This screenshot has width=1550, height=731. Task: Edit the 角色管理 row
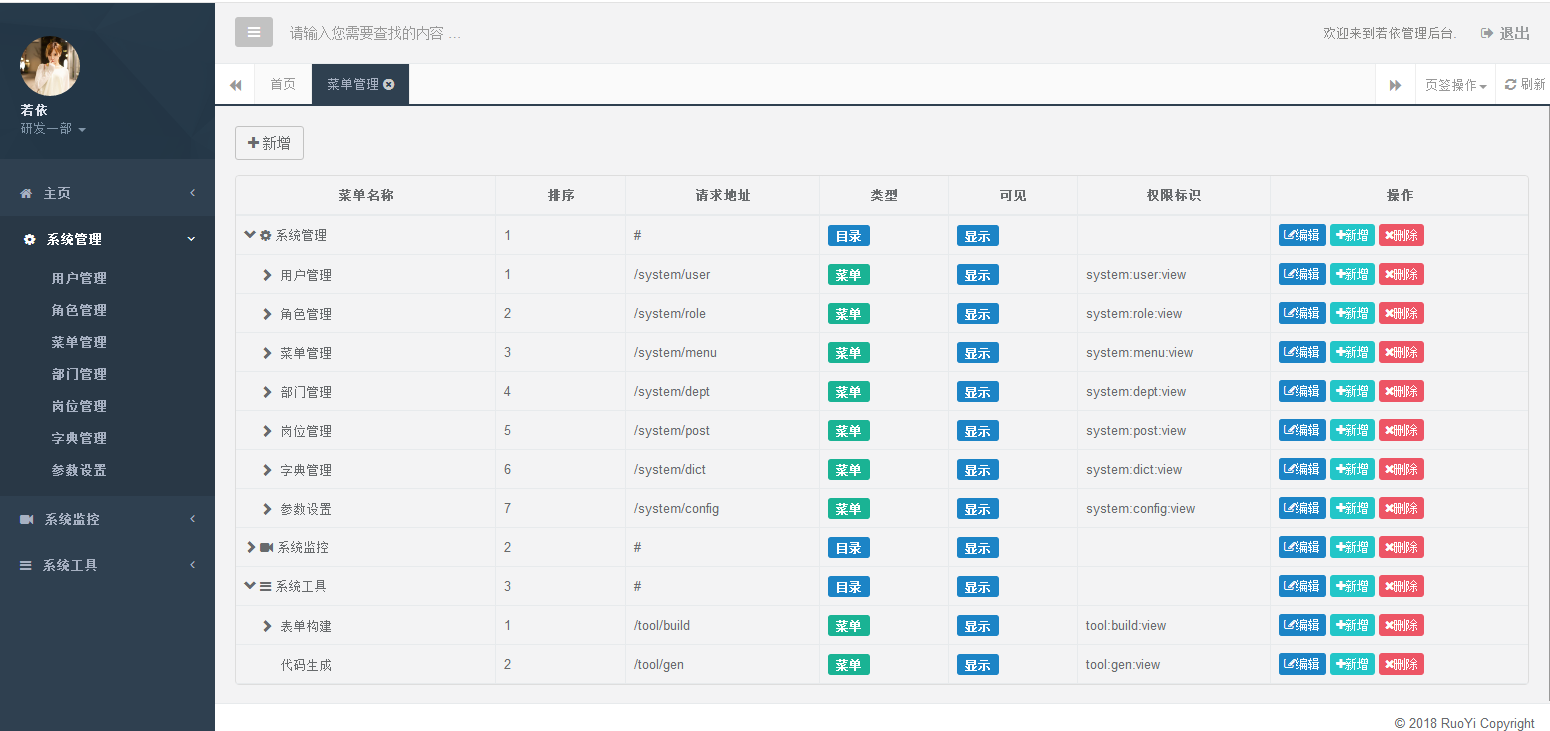point(1302,313)
